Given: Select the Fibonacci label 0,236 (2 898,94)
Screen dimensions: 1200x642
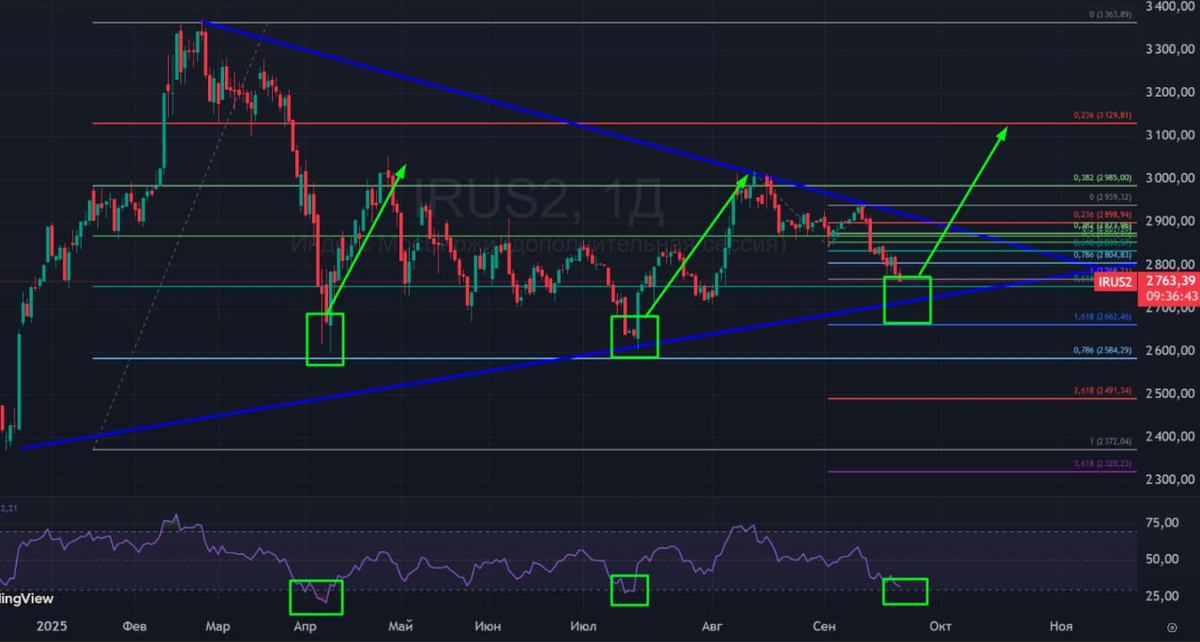Looking at the screenshot, I should click(1101, 214).
